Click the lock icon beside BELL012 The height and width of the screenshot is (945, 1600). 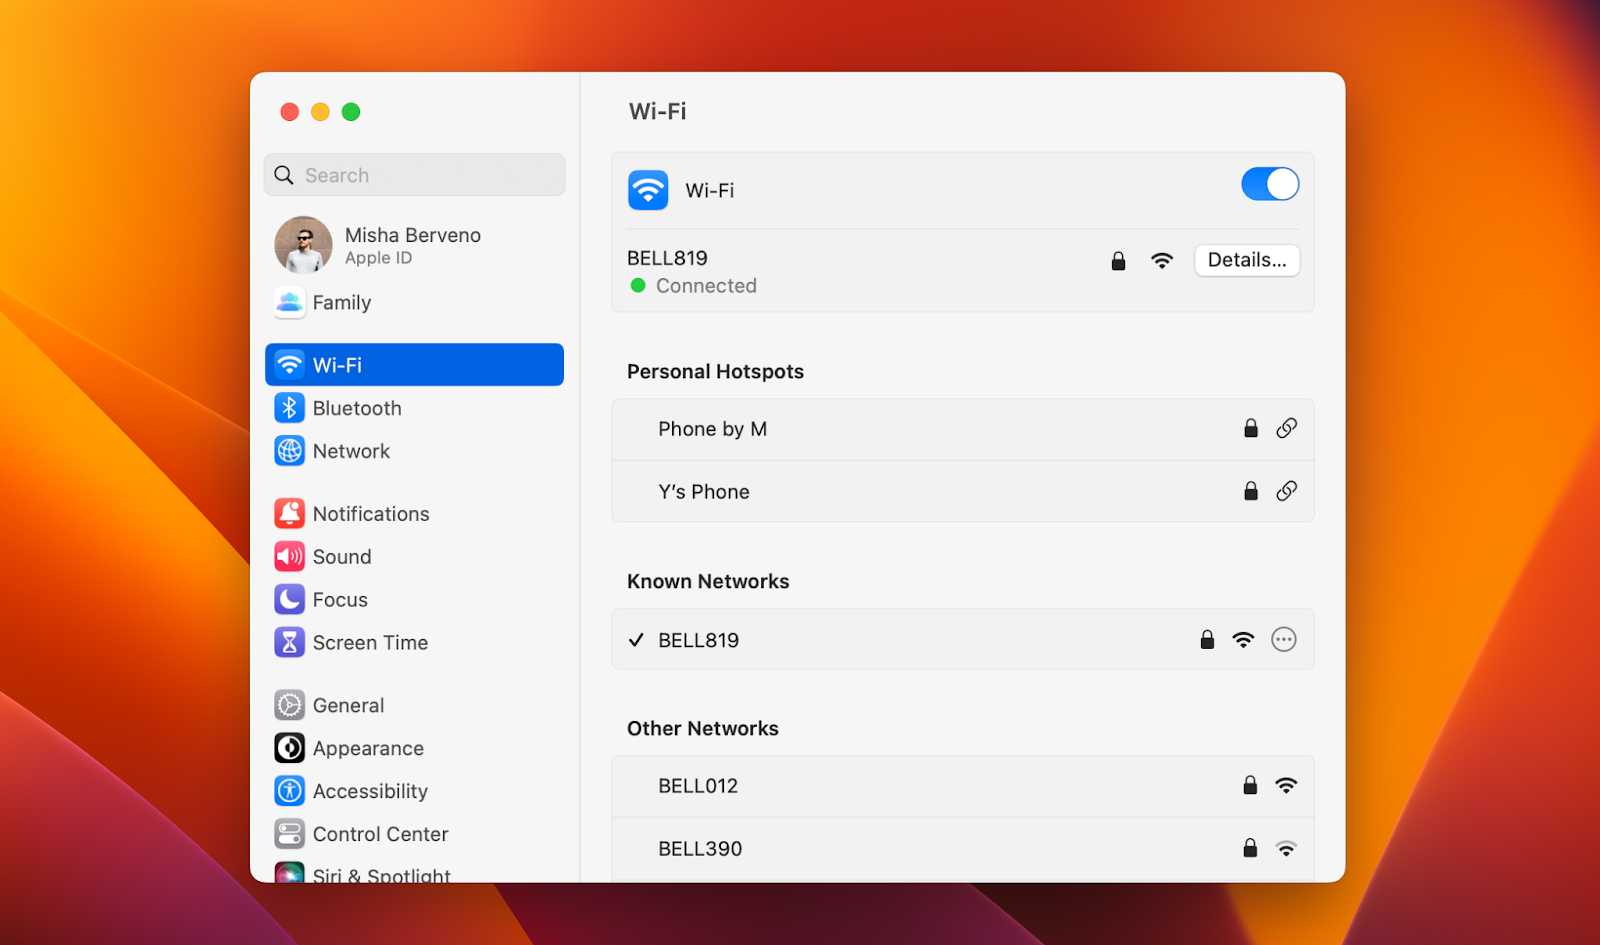click(1249, 786)
